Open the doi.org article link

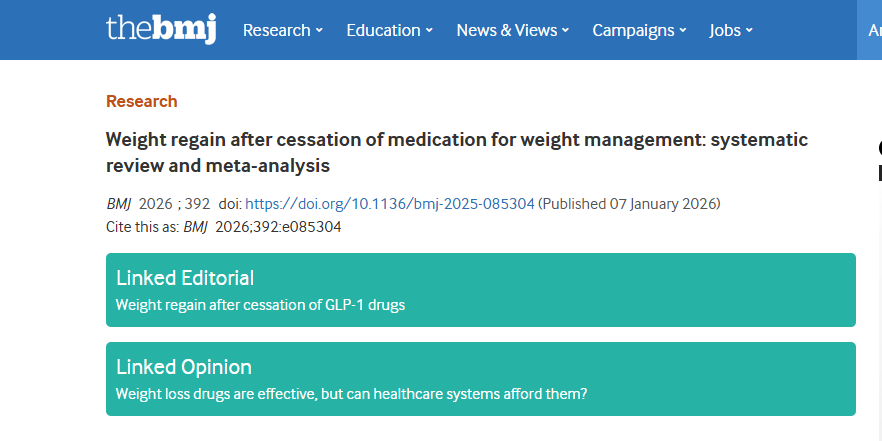click(389, 204)
